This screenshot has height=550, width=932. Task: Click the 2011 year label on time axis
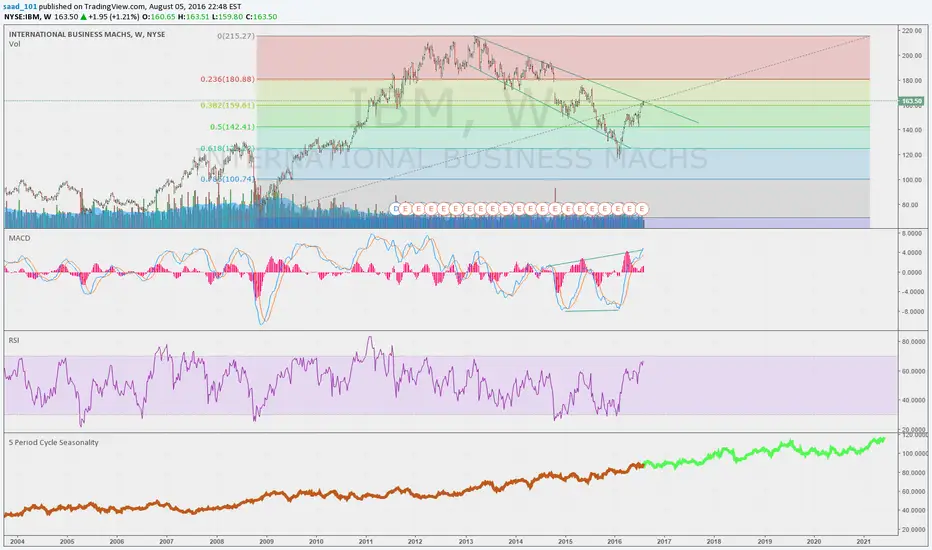pos(366,542)
